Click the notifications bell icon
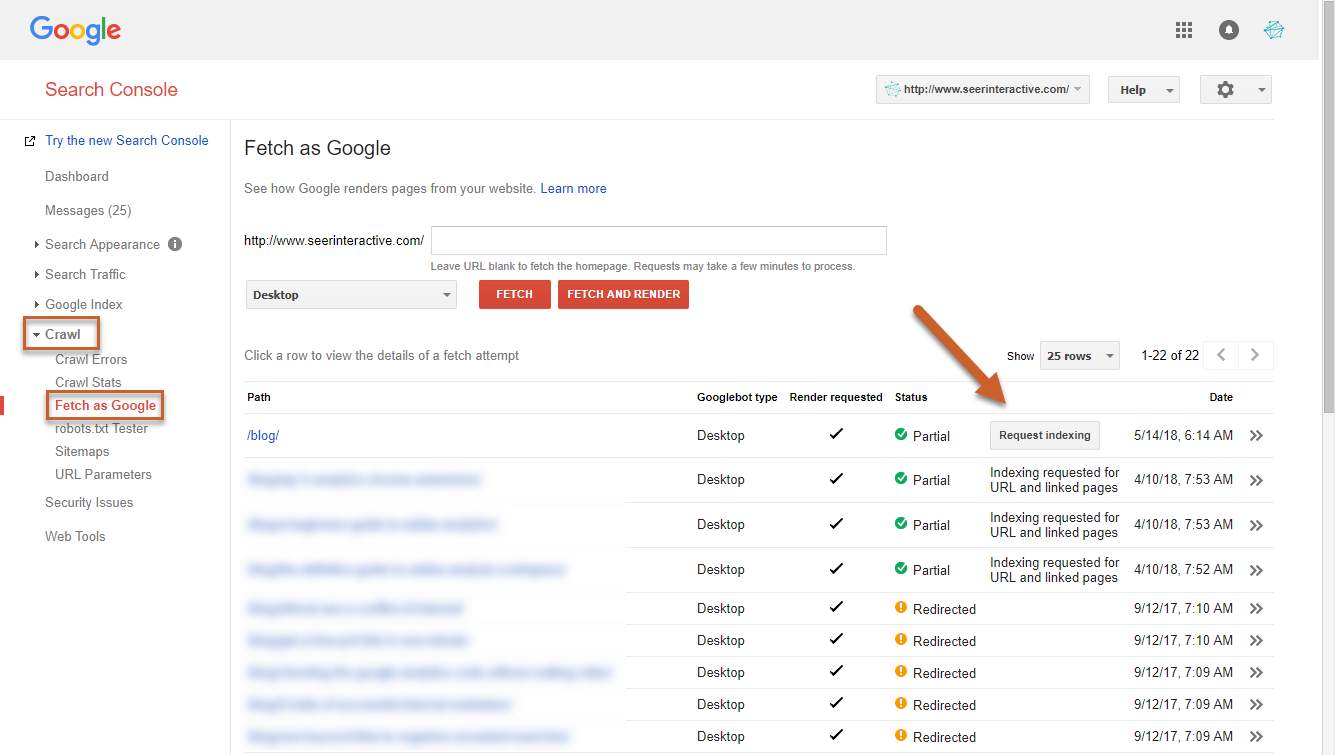 pos(1228,30)
